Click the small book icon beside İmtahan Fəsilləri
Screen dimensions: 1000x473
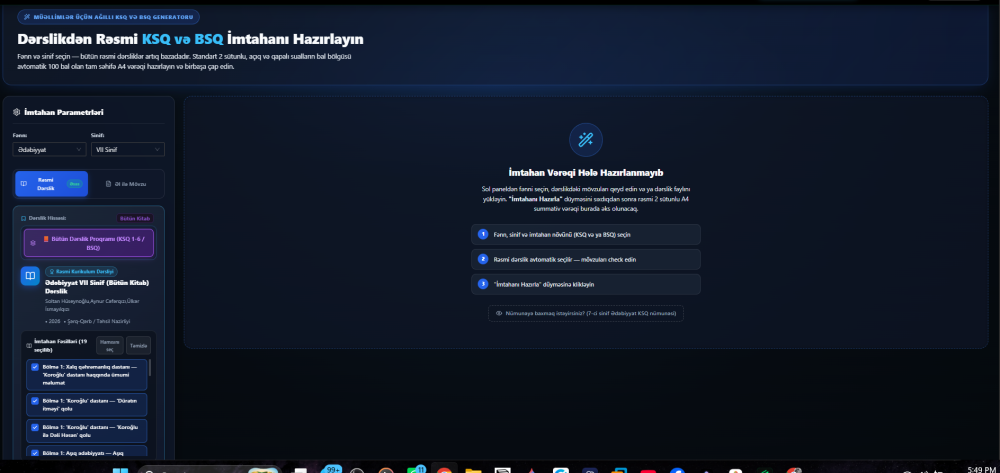(x=29, y=346)
